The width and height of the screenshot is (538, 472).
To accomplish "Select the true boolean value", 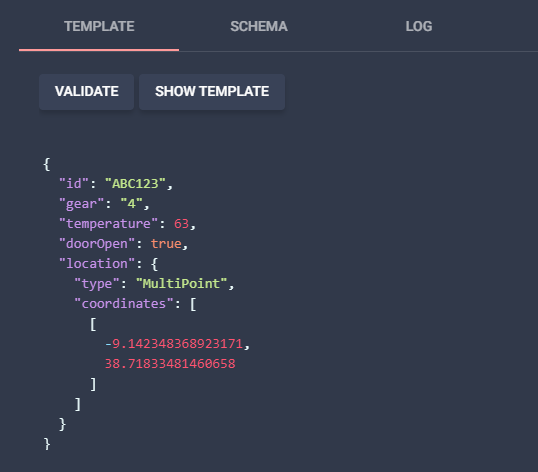I will (166, 244).
